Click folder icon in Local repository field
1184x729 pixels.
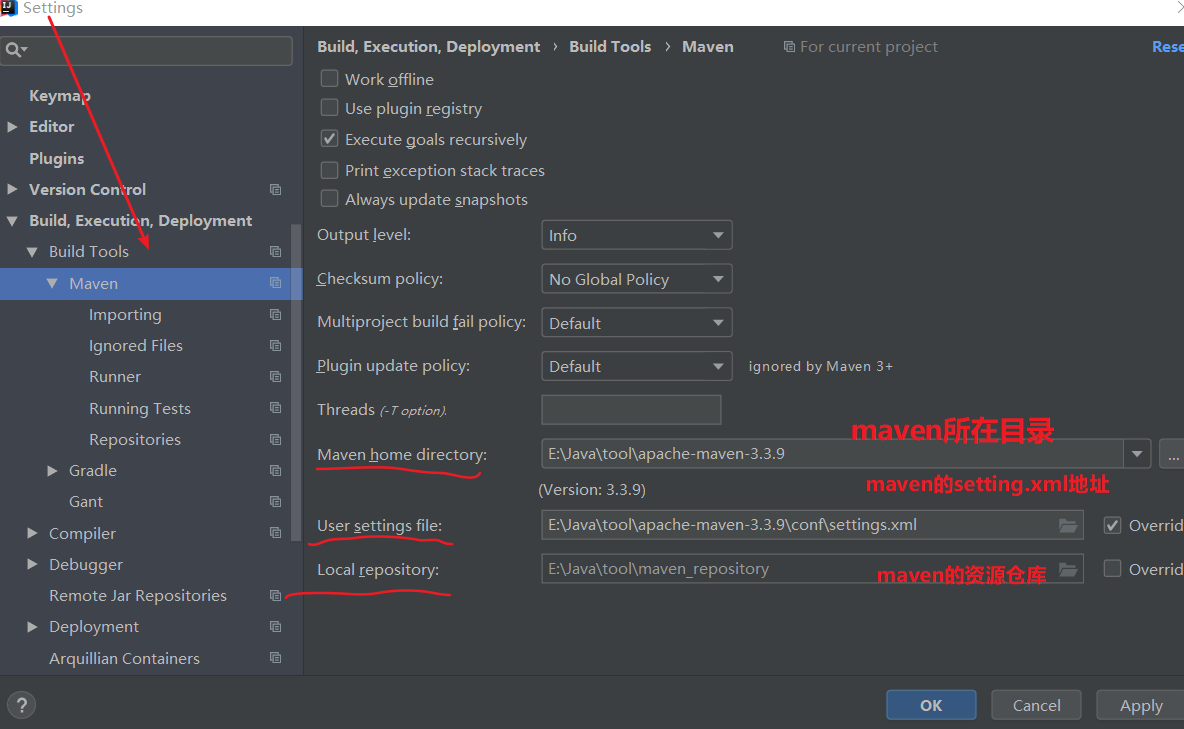pyautogui.click(x=1068, y=569)
